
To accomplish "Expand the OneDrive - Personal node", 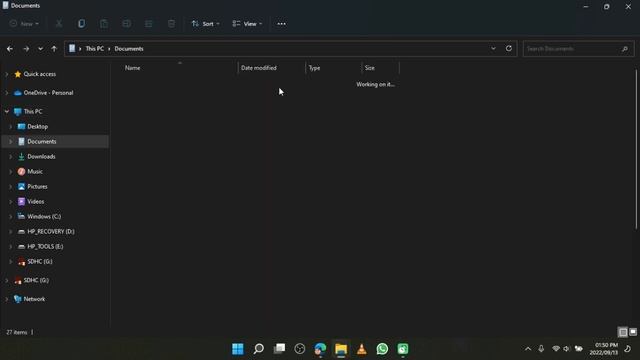I will pyautogui.click(x=7, y=93).
